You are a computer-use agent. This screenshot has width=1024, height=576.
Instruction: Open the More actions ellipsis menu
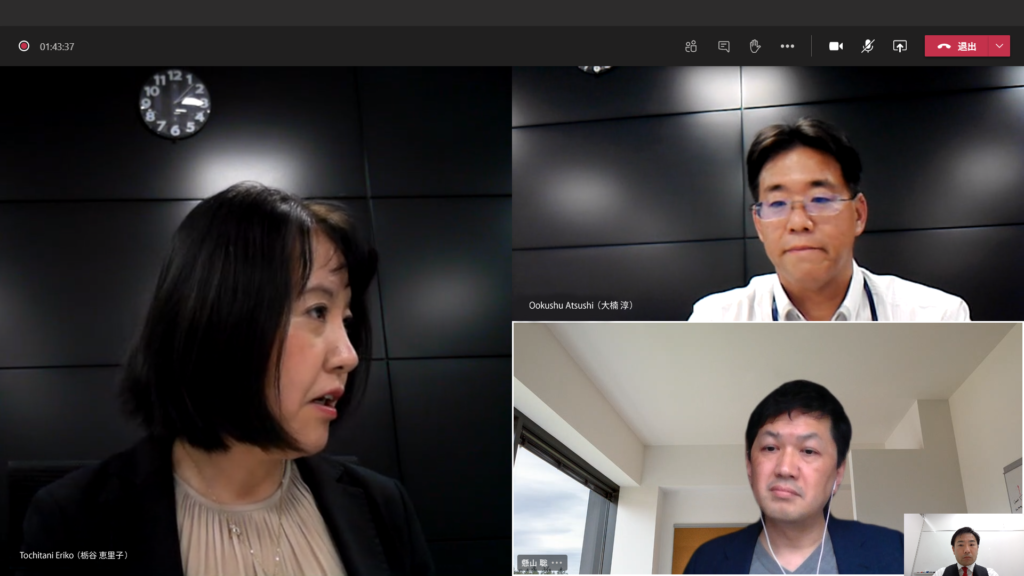click(x=788, y=46)
